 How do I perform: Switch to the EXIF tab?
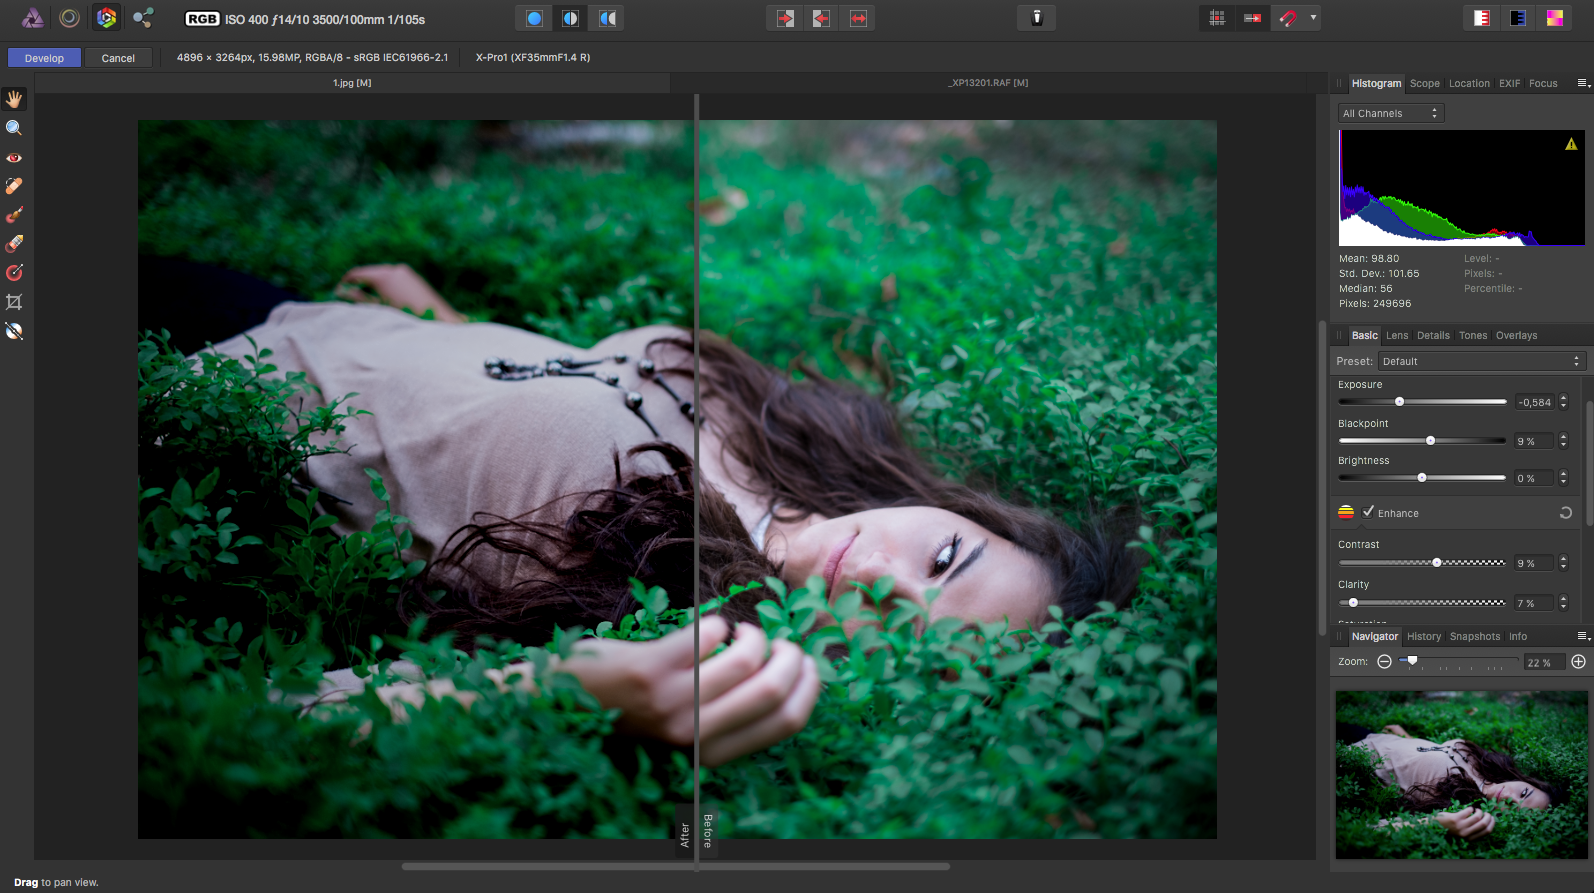click(x=1510, y=84)
